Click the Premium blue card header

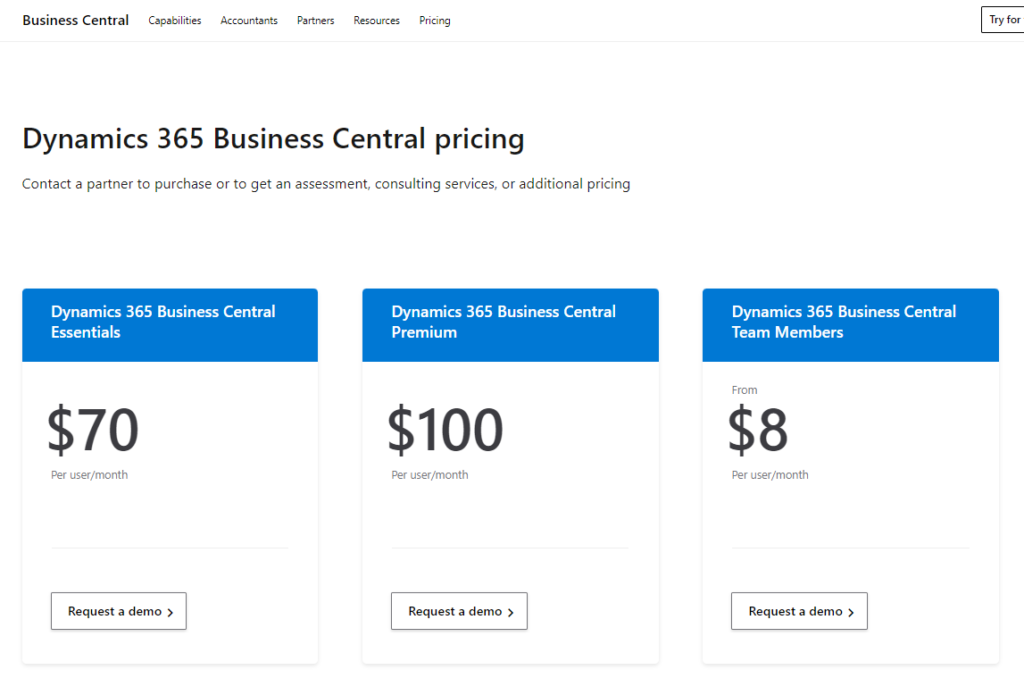pos(510,324)
